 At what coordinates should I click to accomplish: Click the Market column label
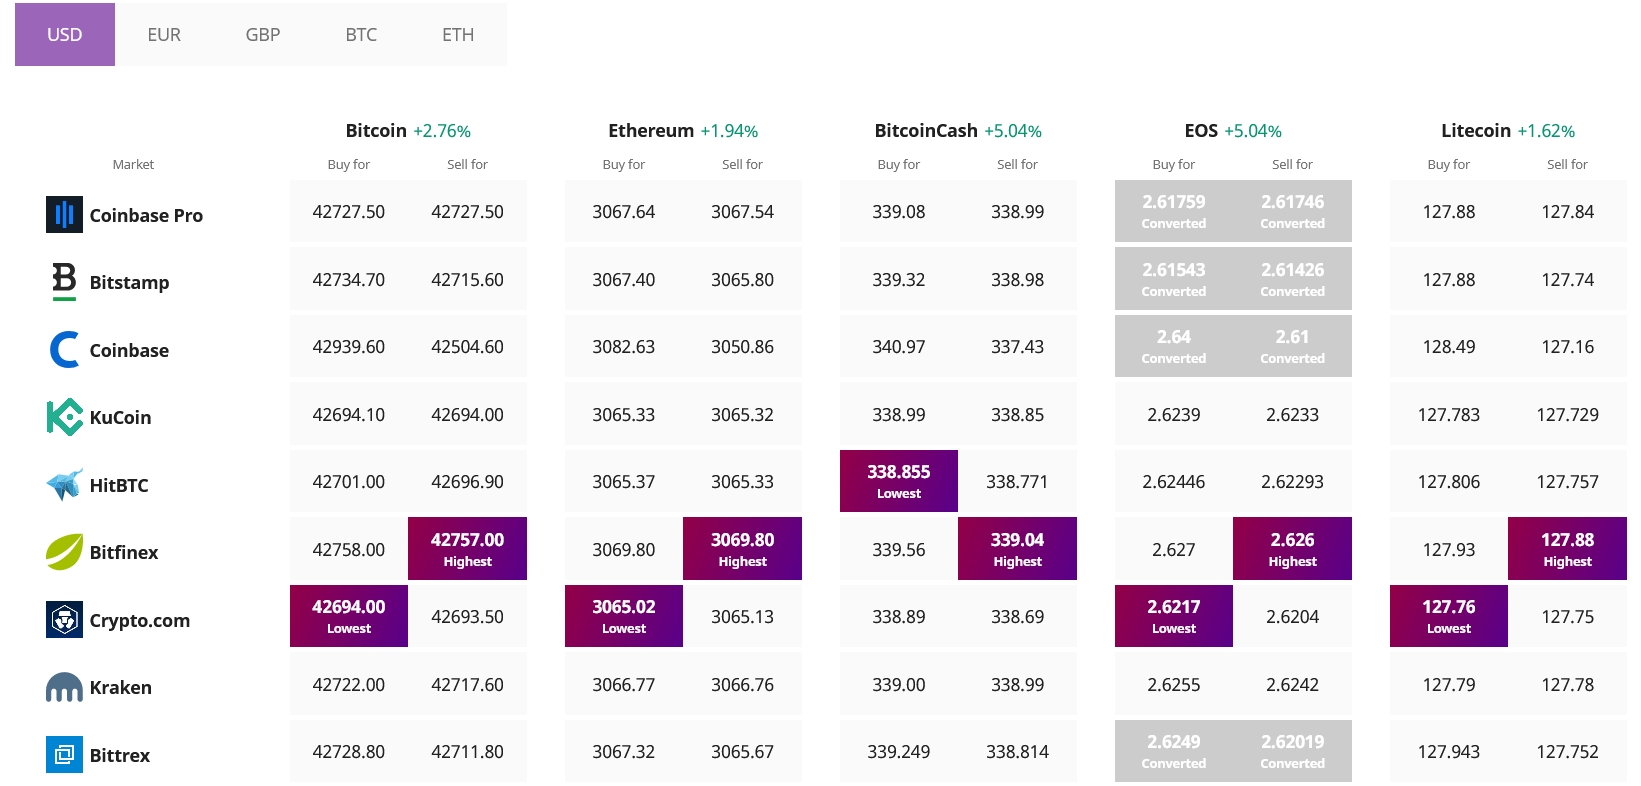(x=133, y=164)
